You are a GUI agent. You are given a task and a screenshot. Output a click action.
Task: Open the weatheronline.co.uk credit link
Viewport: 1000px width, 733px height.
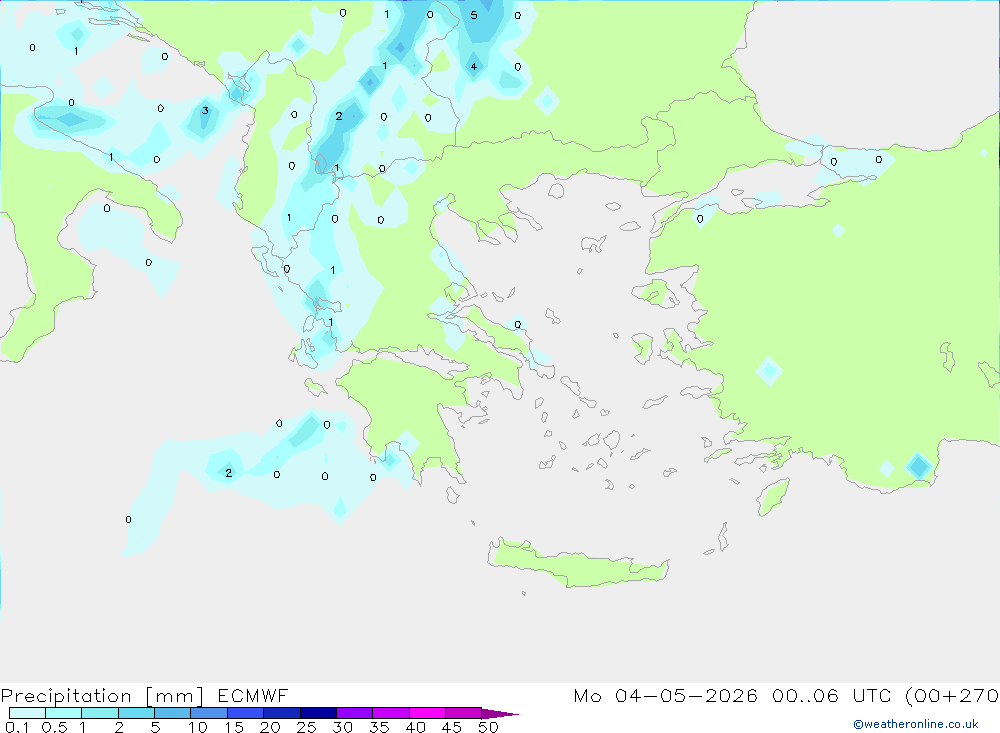[916, 724]
